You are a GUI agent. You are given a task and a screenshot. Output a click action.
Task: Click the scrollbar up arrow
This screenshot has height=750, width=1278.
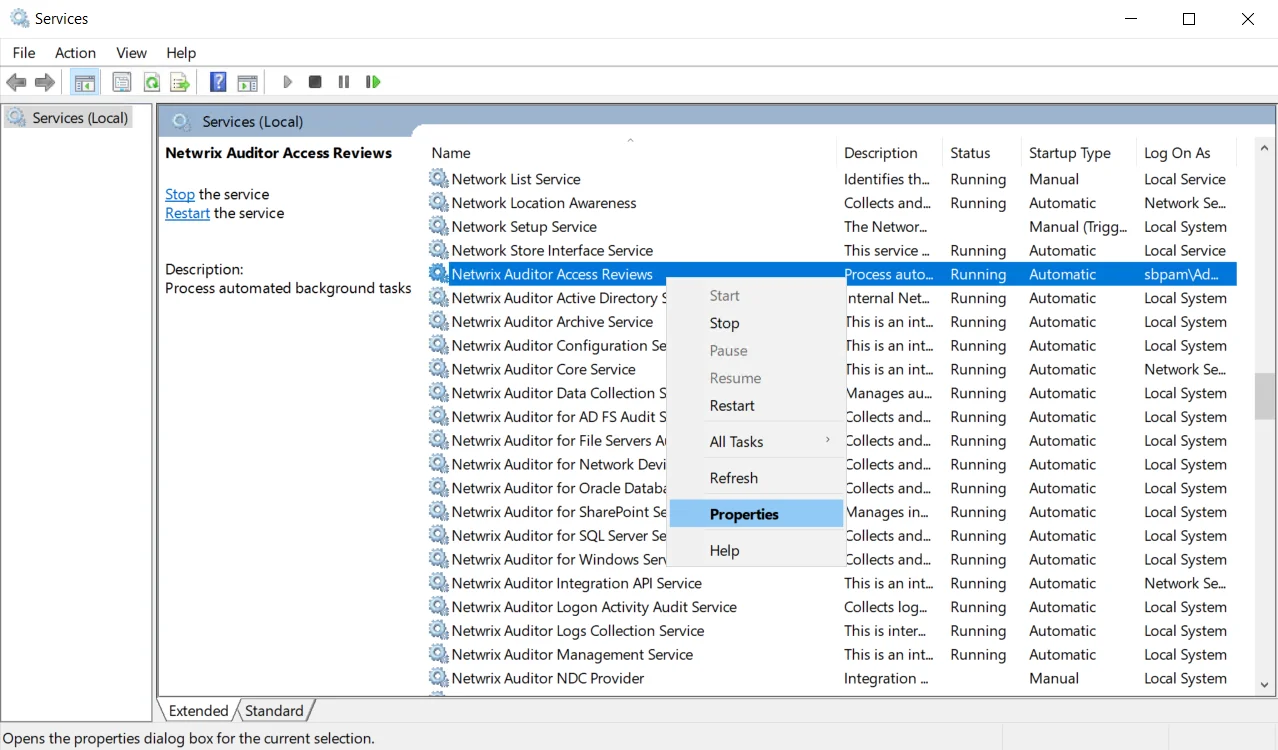click(x=1265, y=149)
